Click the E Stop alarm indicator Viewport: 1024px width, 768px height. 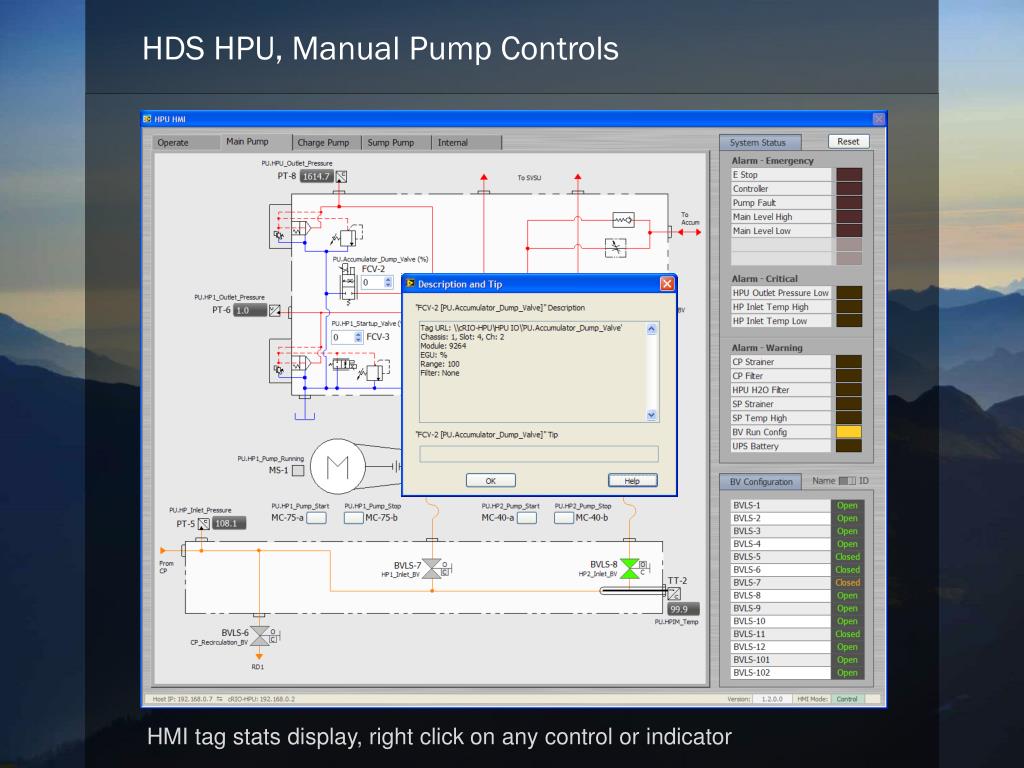click(849, 174)
